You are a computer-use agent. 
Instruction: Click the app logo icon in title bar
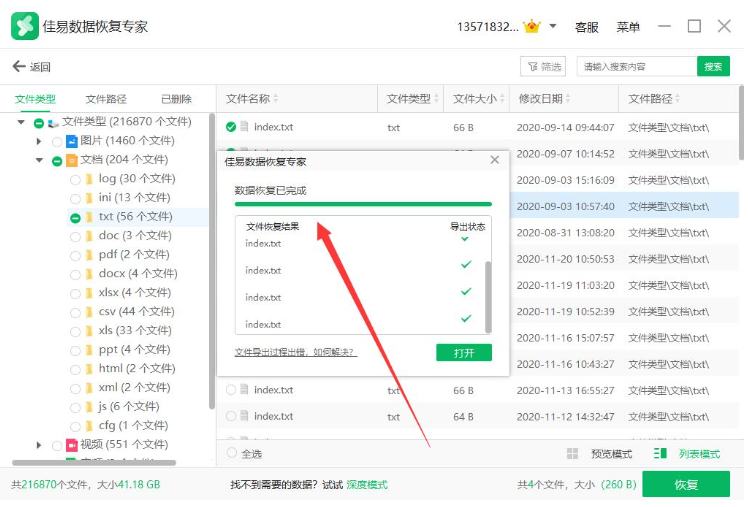click(24, 26)
